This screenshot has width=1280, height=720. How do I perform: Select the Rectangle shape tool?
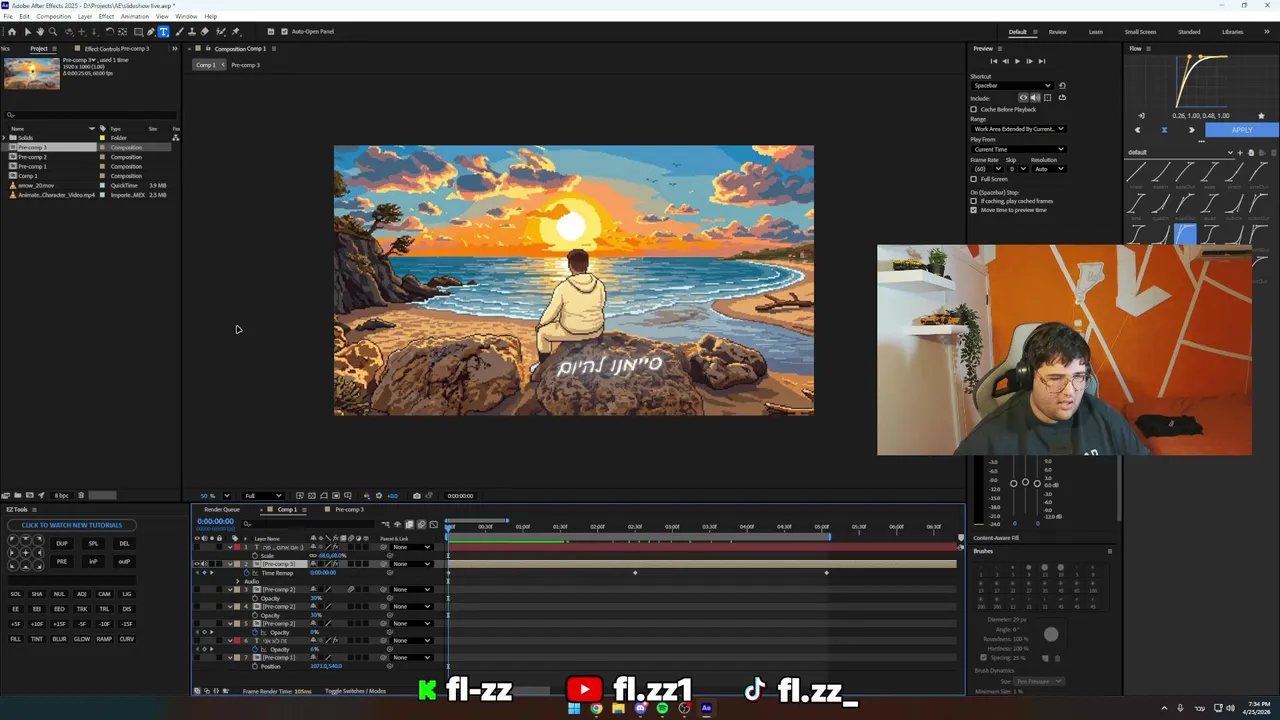(138, 32)
